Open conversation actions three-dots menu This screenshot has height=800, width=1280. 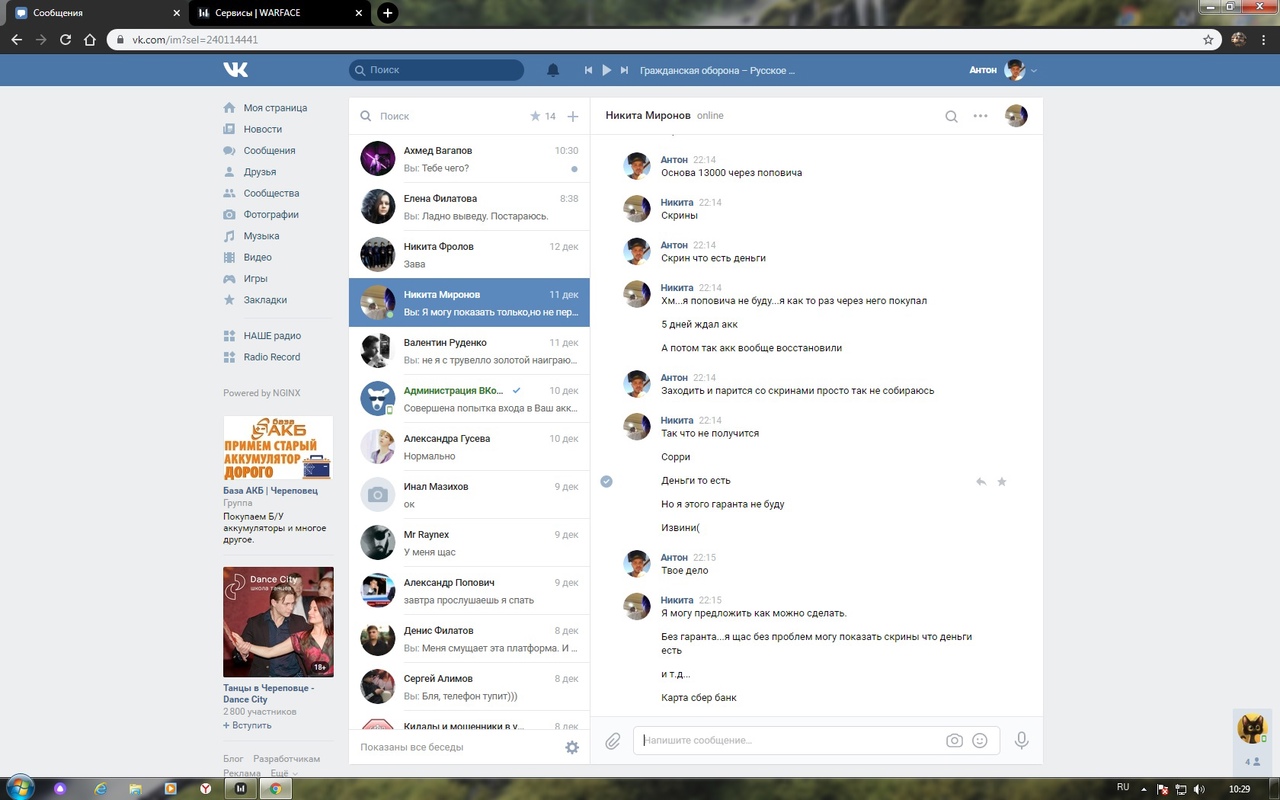coord(980,116)
